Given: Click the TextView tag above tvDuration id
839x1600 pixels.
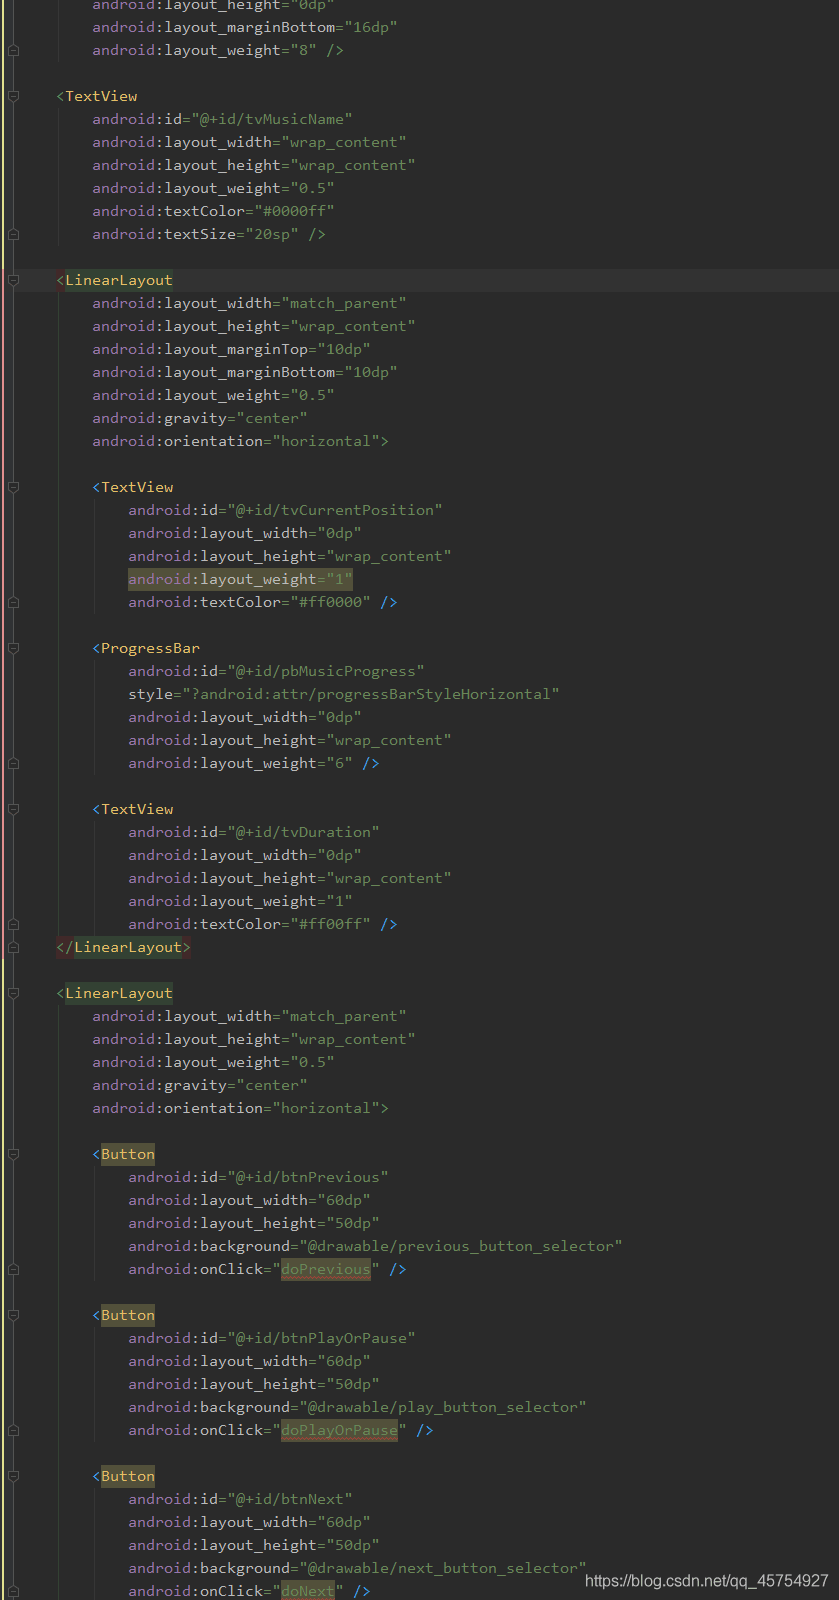Looking at the screenshot, I should click(137, 809).
